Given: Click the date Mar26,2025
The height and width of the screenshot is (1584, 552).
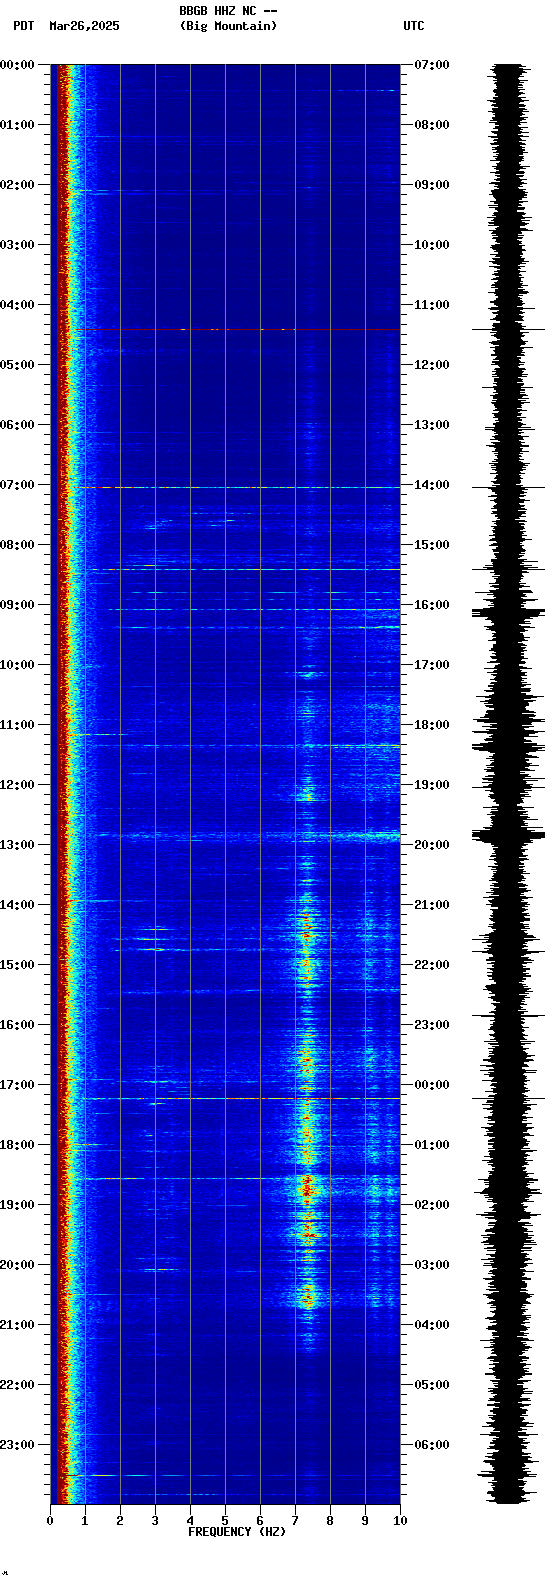Looking at the screenshot, I should [x=84, y=26].
